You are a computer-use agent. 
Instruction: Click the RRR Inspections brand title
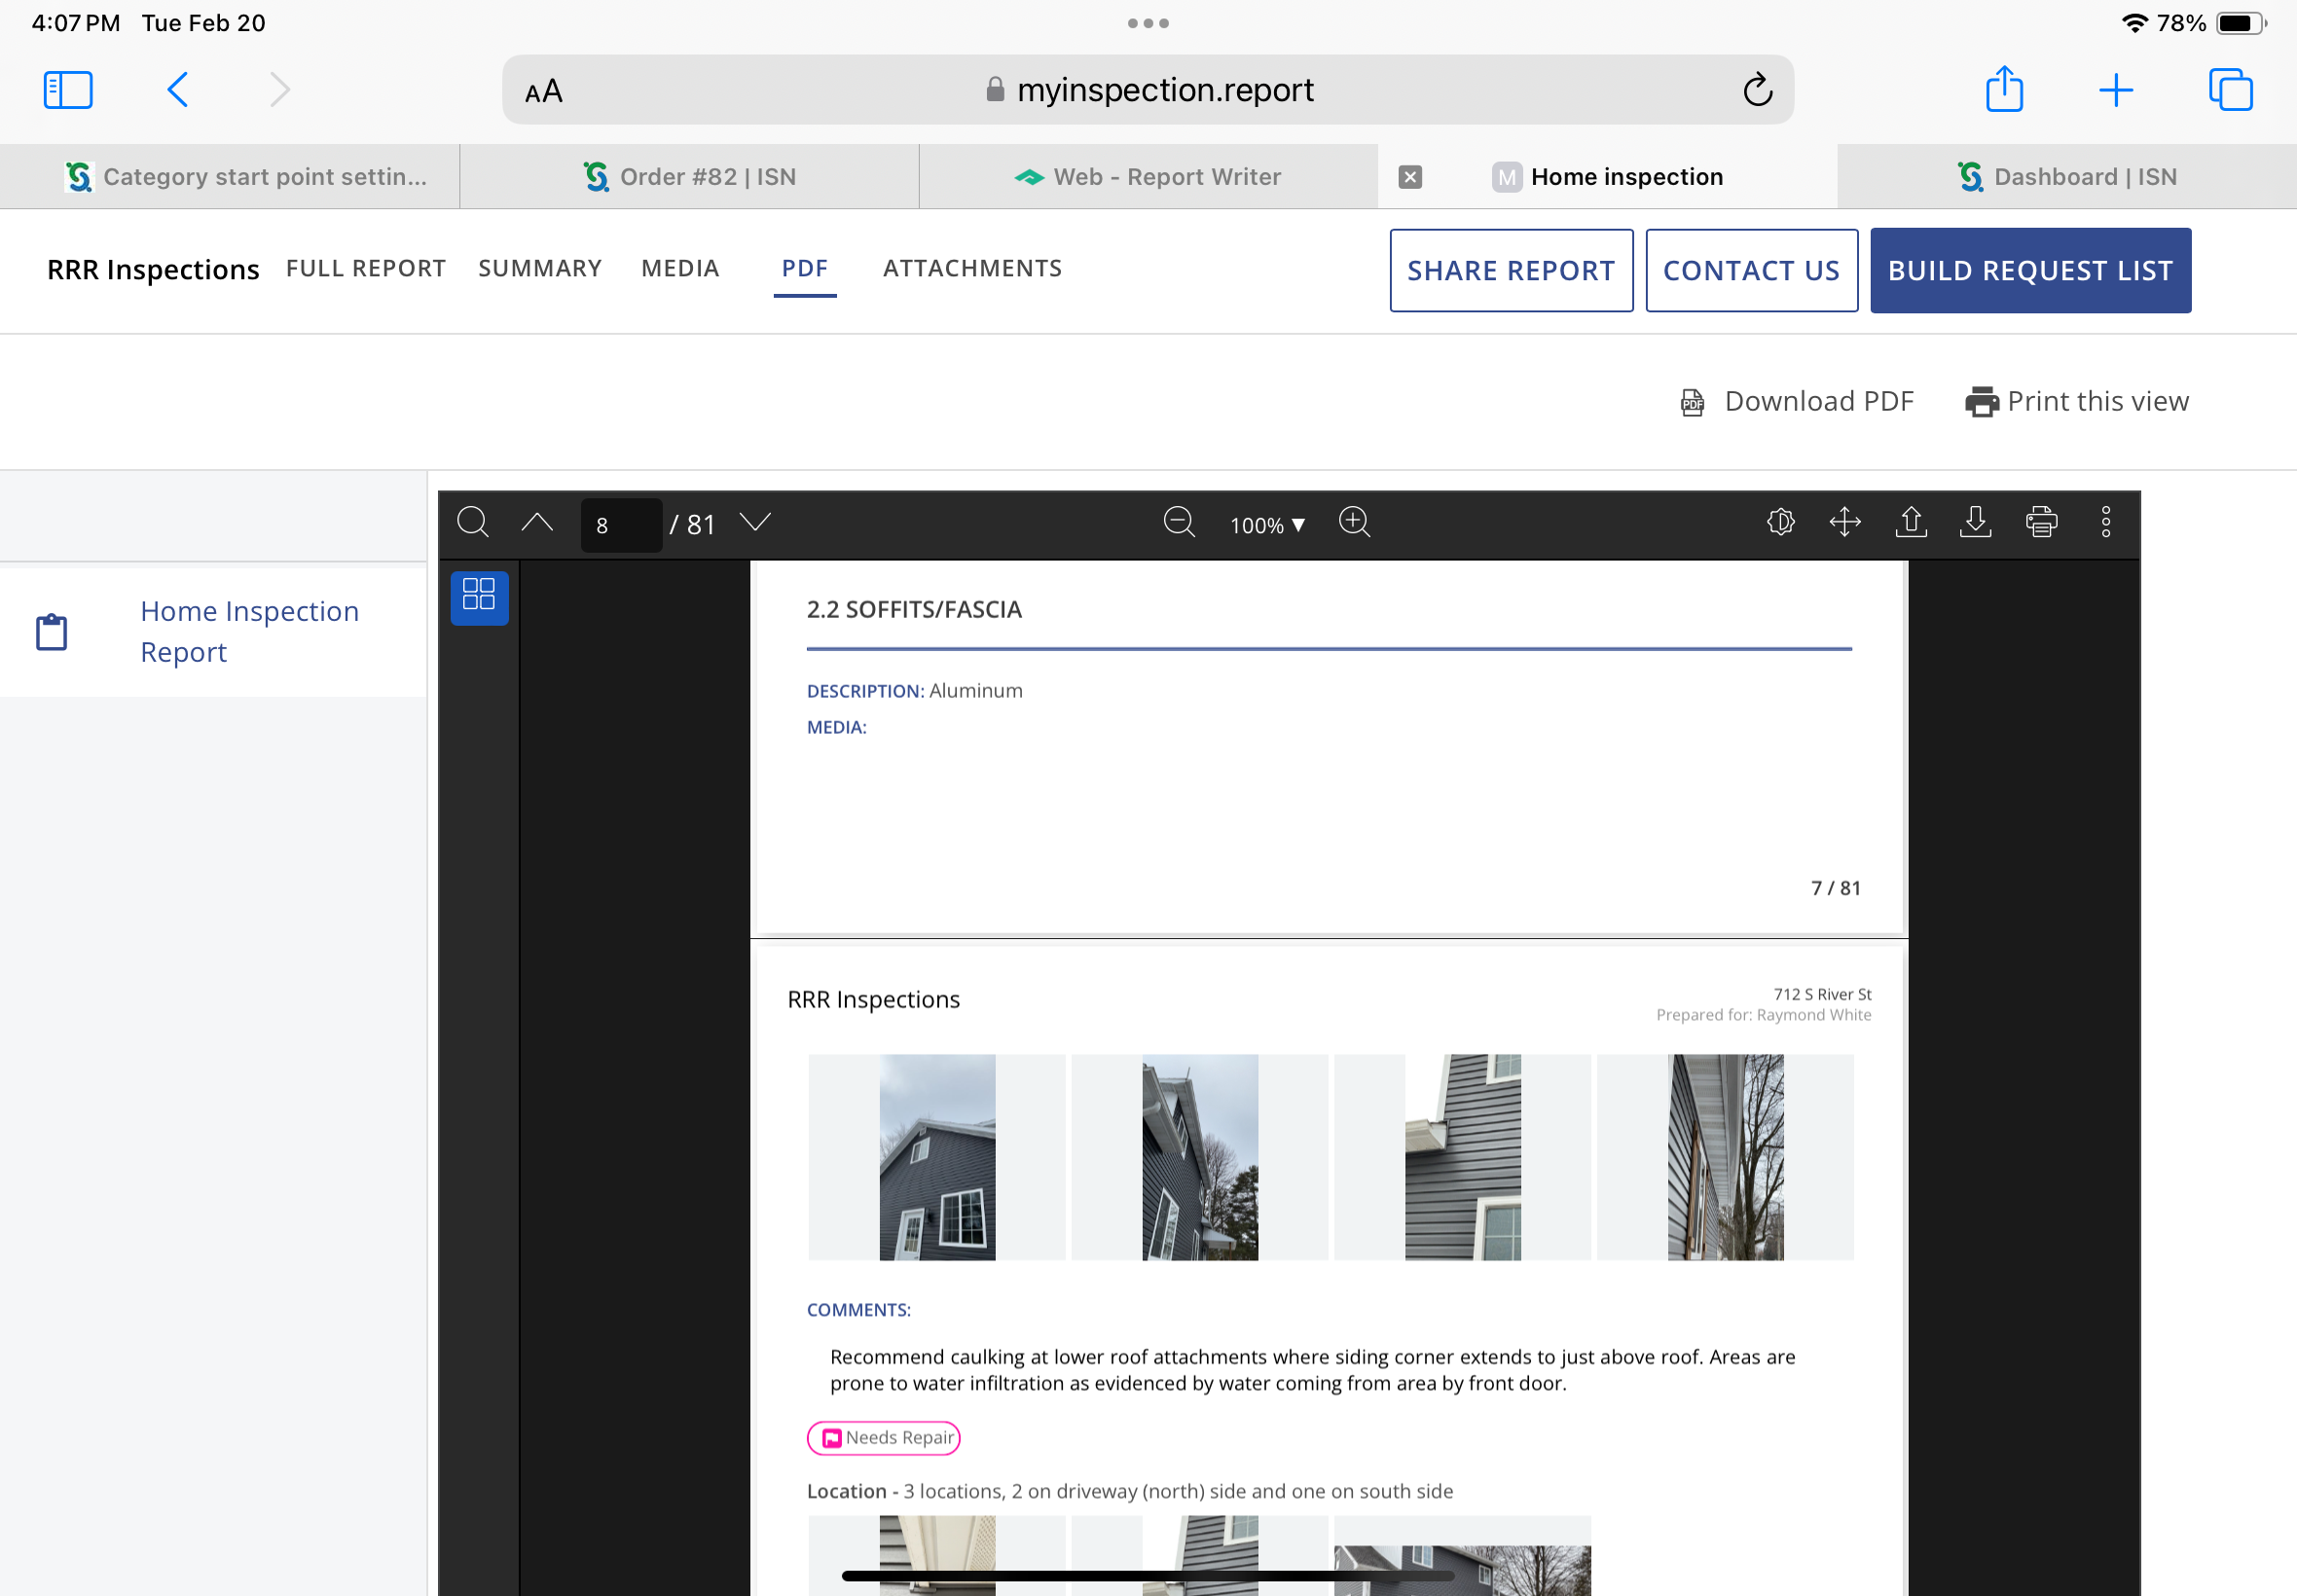click(153, 270)
